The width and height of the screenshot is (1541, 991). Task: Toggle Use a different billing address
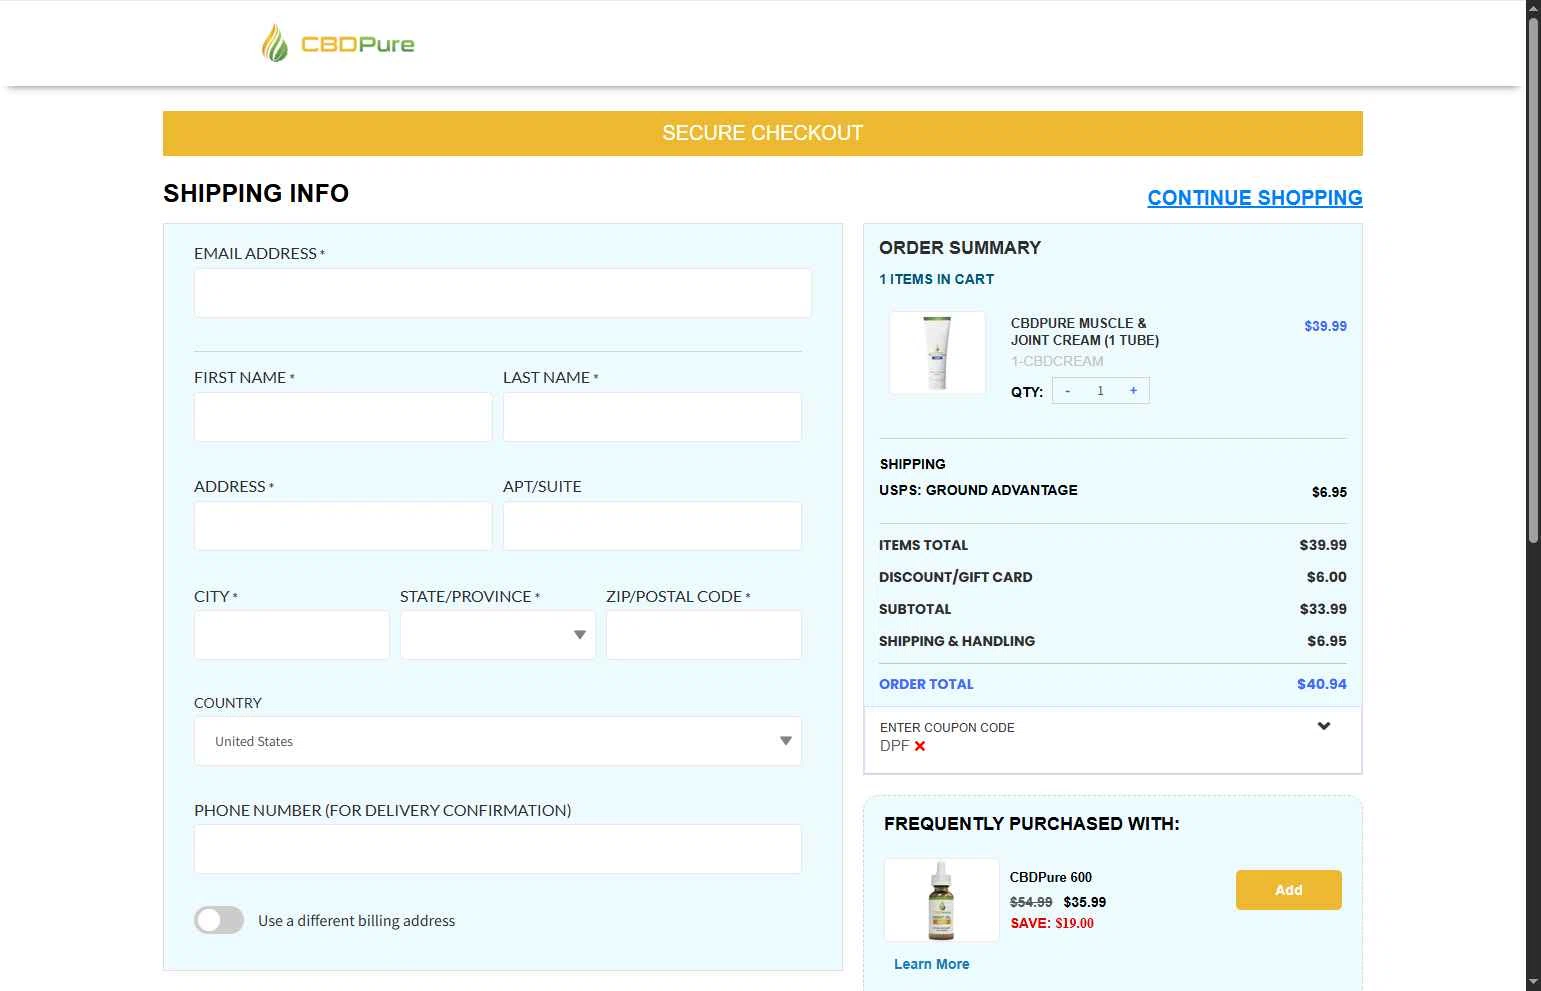pos(219,920)
